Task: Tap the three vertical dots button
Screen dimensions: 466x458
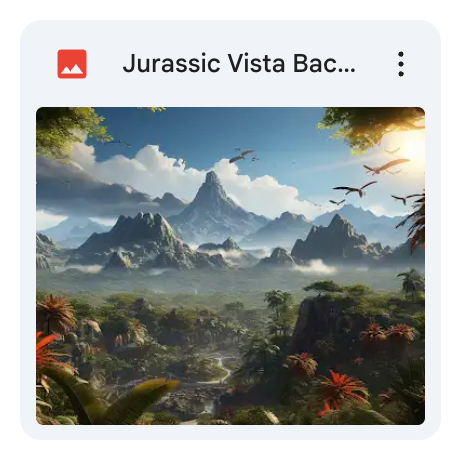Action: coord(401,64)
